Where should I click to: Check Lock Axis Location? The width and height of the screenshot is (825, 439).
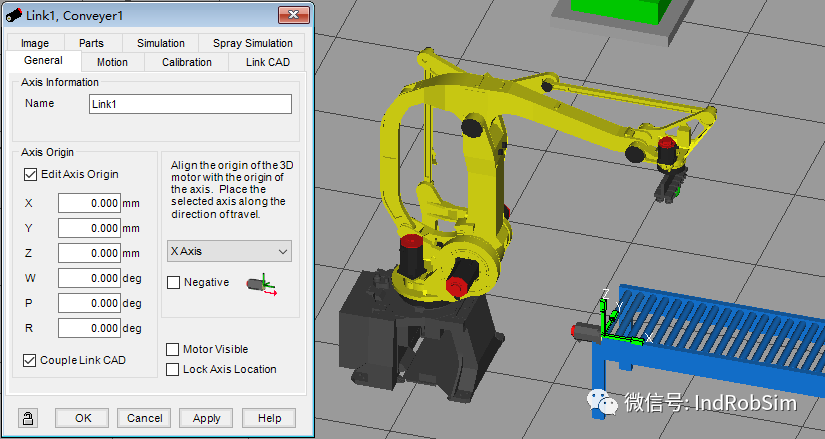click(x=173, y=370)
